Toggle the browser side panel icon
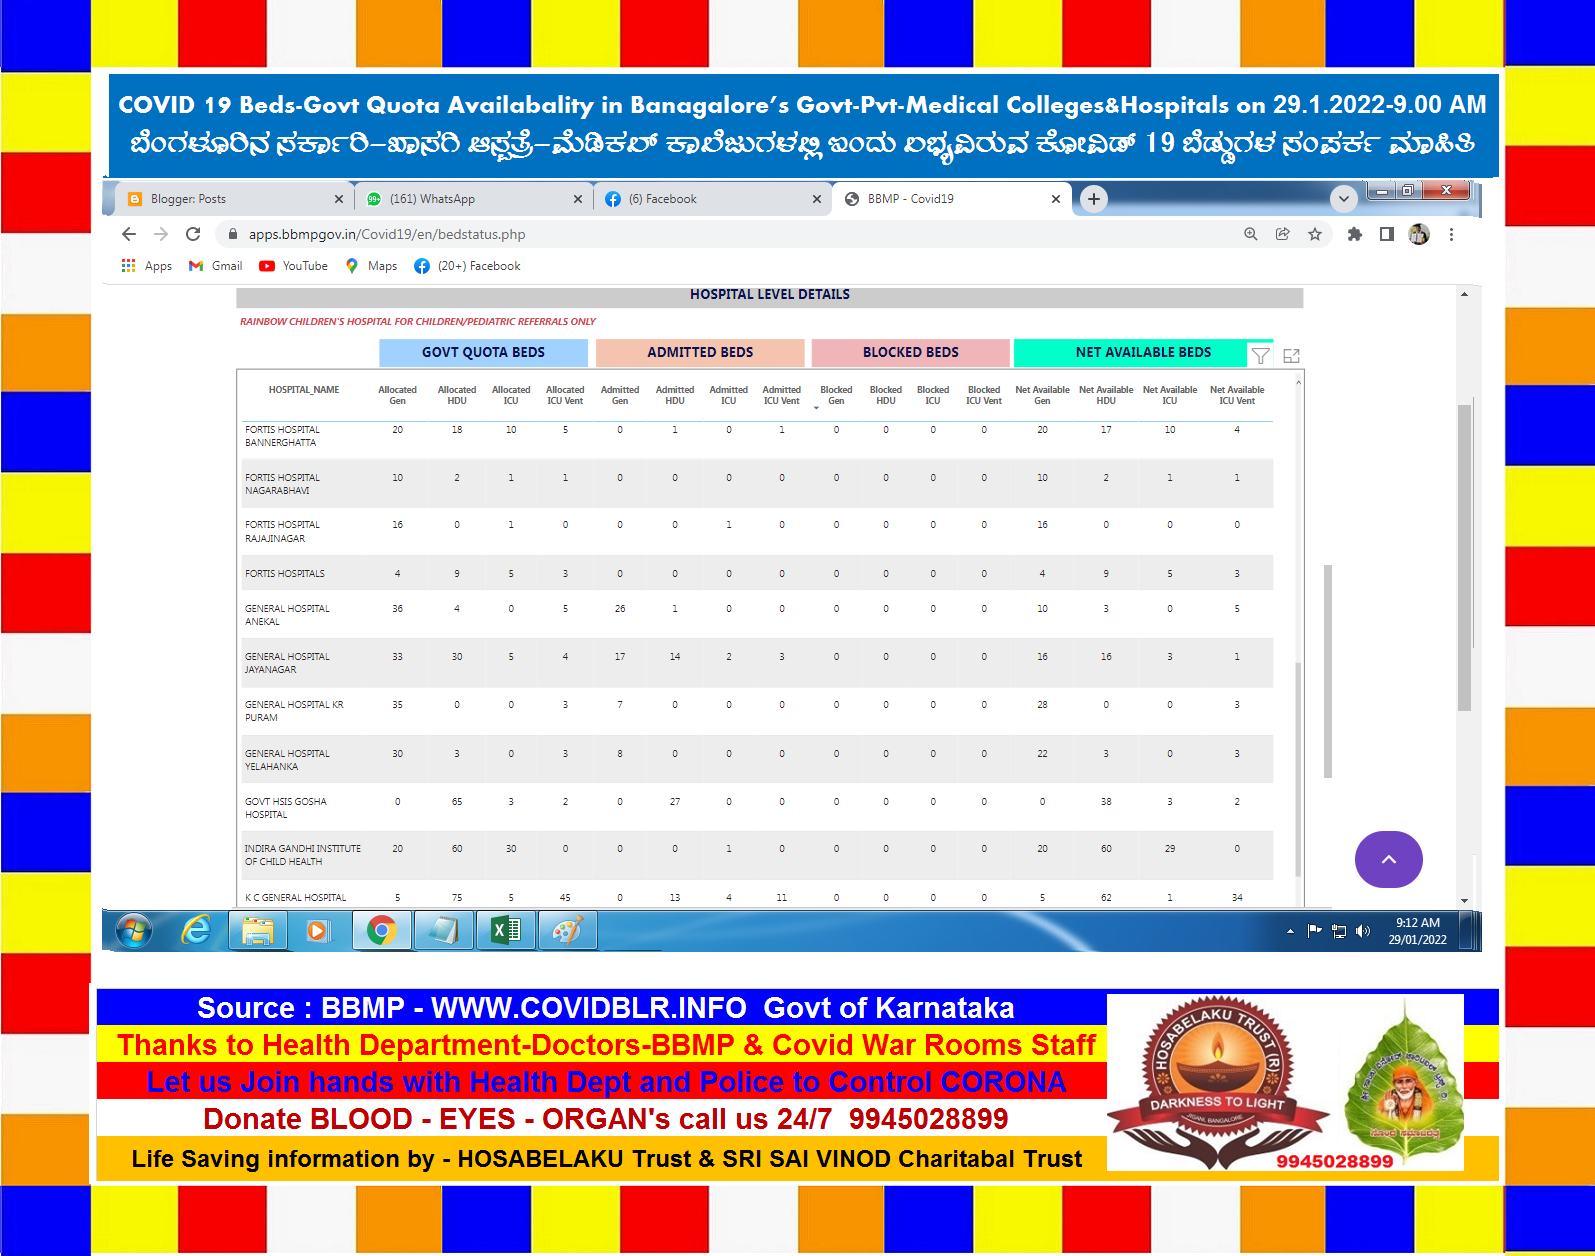Image resolution: width=1595 pixels, height=1256 pixels. point(1386,234)
